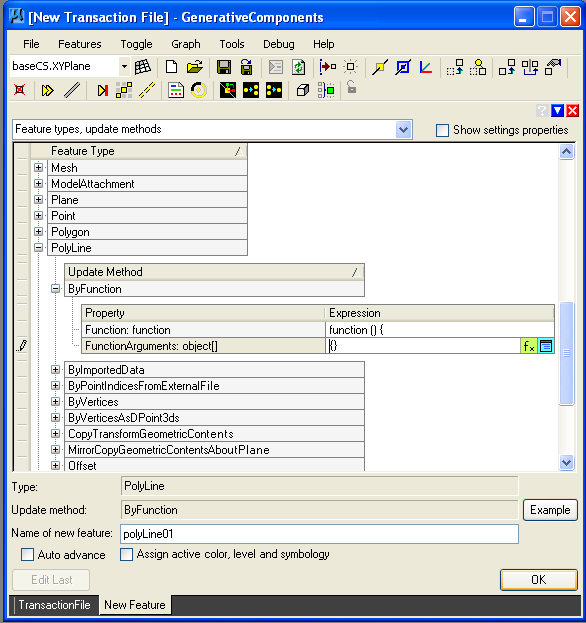Image resolution: width=586 pixels, height=623 pixels.
Task: Expand the ByImportedData update method
Action: pos(56,370)
